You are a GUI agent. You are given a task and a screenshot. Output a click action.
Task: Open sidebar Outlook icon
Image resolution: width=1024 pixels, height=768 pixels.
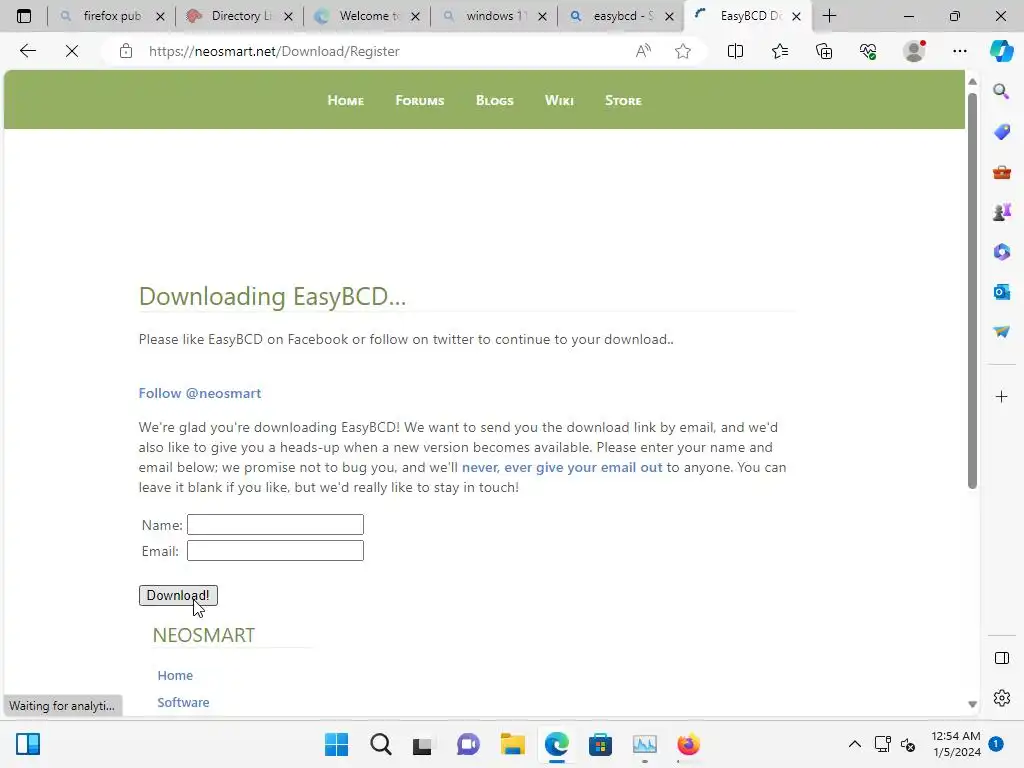1001,292
